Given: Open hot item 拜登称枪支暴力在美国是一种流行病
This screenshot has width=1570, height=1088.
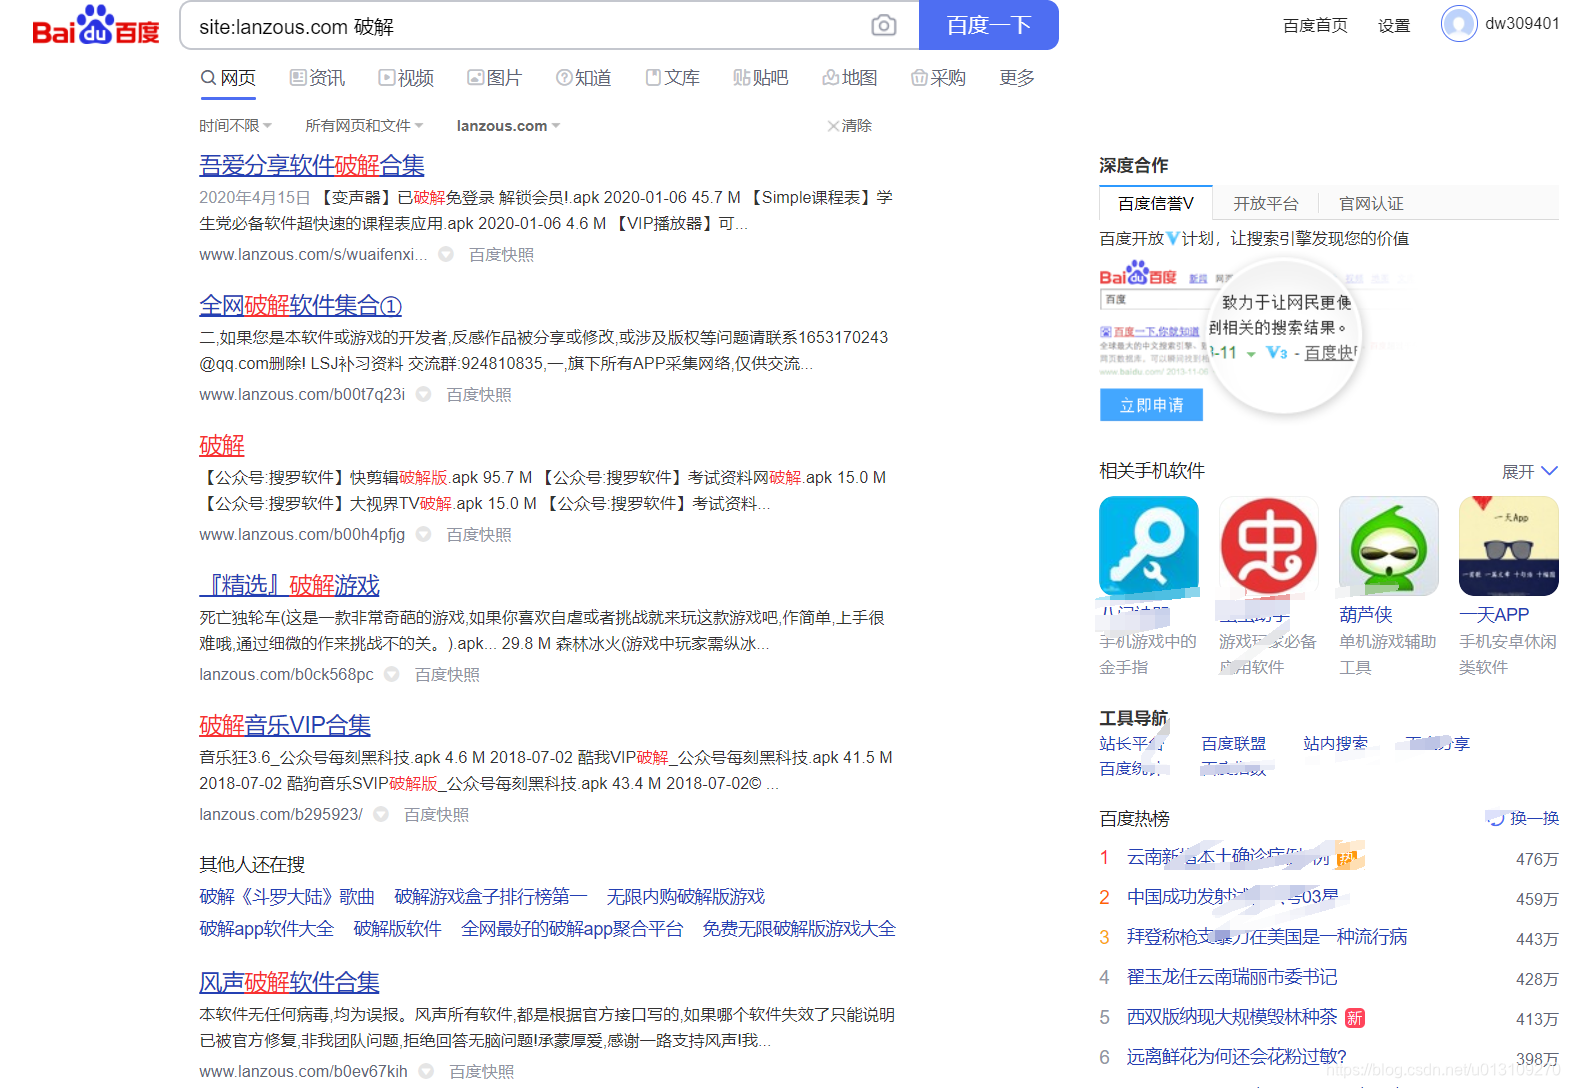Looking at the screenshot, I should click(1267, 937).
